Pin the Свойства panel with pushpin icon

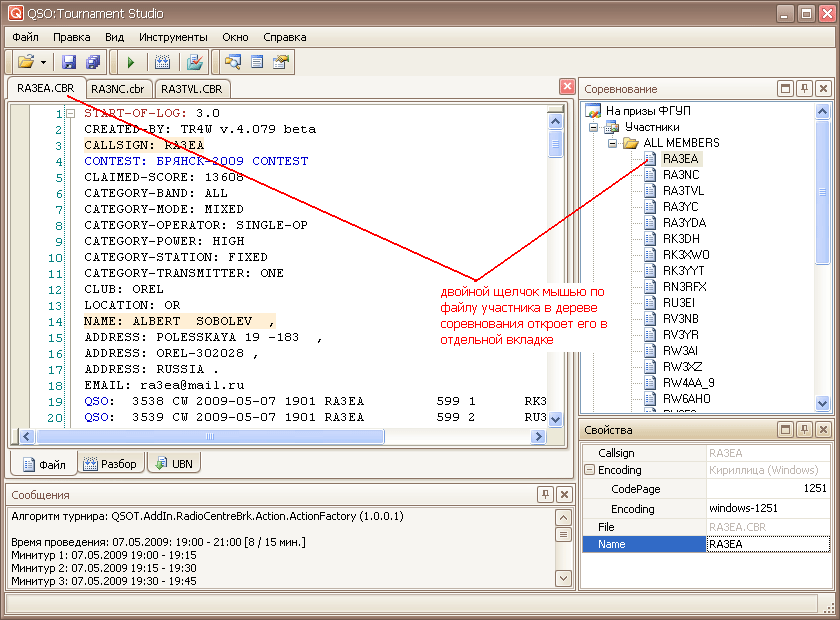point(804,430)
